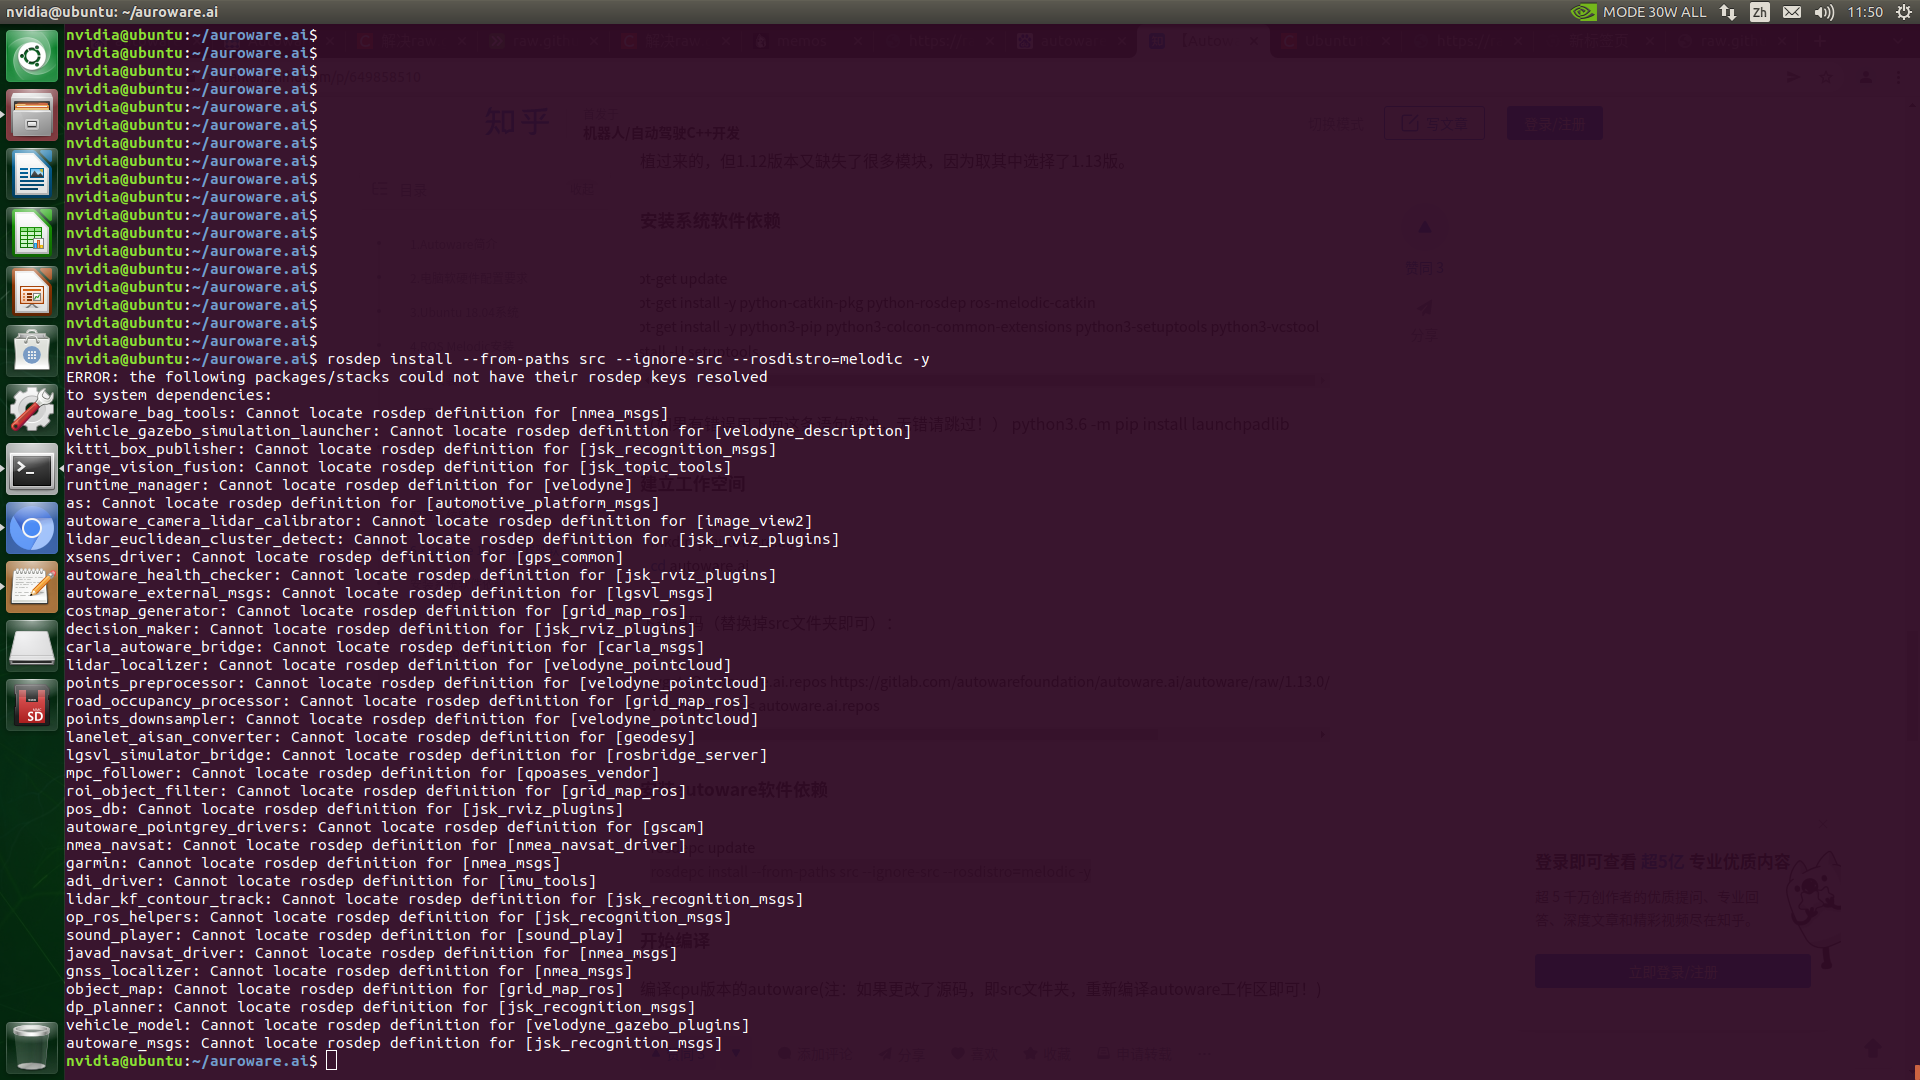
Task: Click the lidar_euclidean_cluster_detect error line
Action: 453,539
